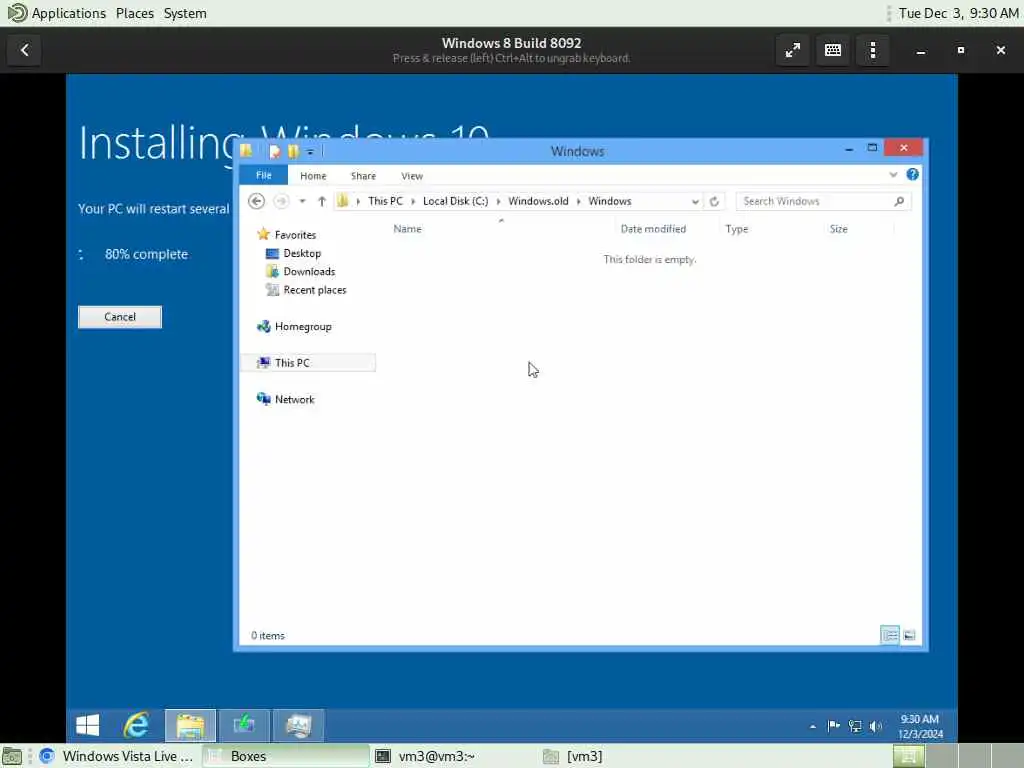Open the View ribbon tab

(411, 176)
